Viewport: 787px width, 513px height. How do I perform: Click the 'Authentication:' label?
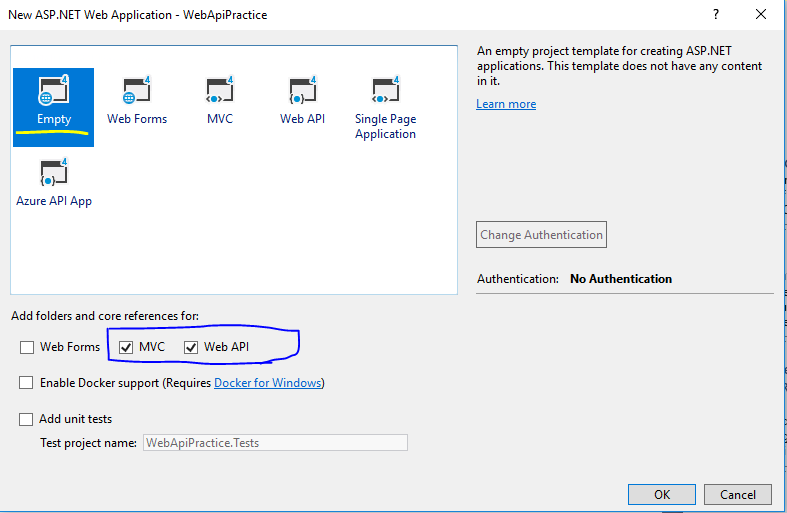[517, 279]
